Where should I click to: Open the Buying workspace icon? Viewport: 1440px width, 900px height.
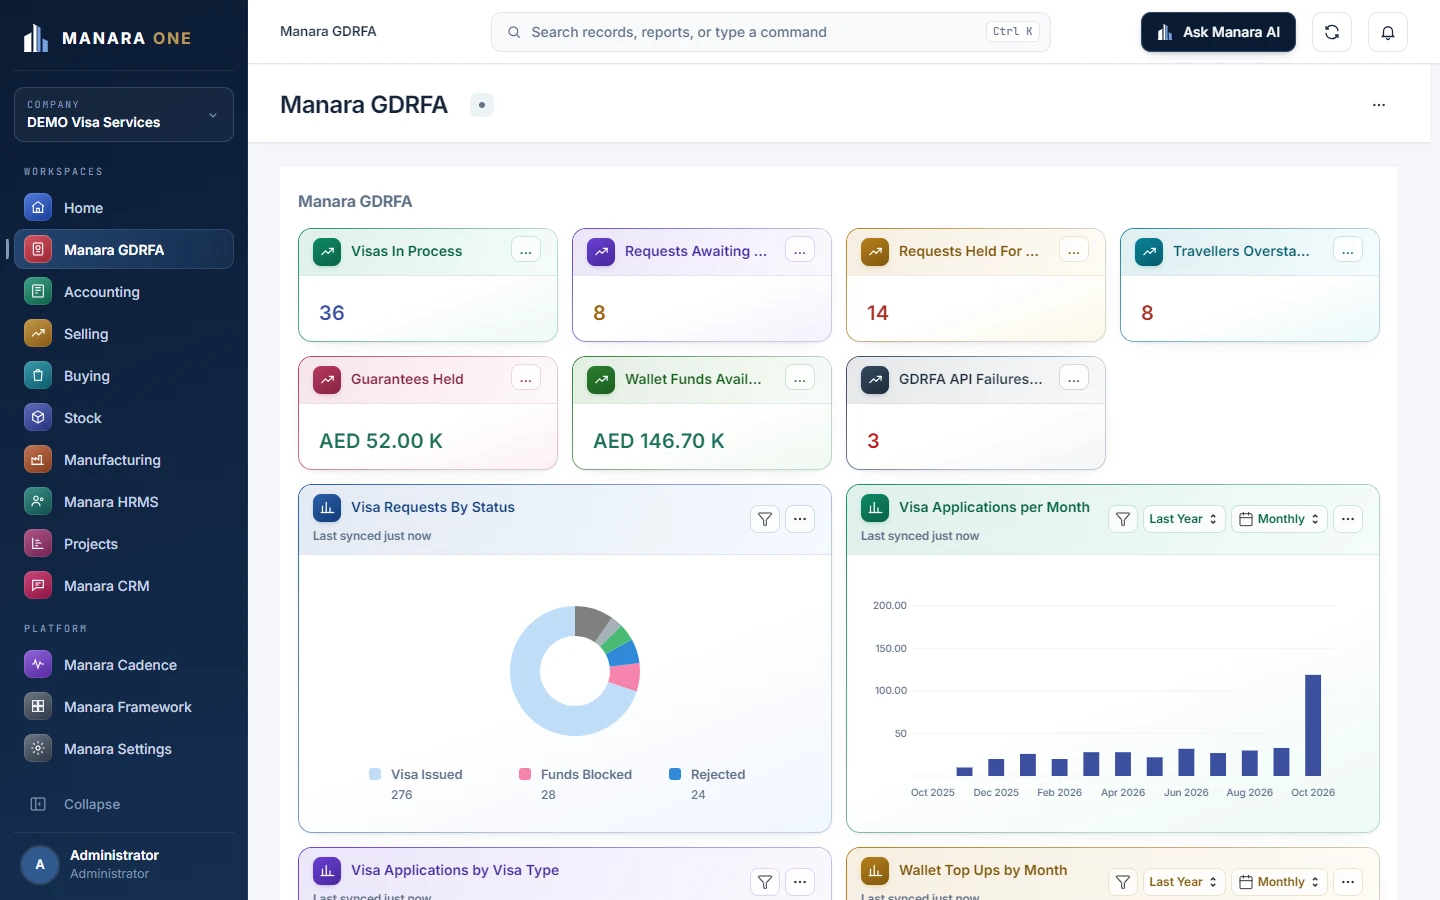pos(38,375)
